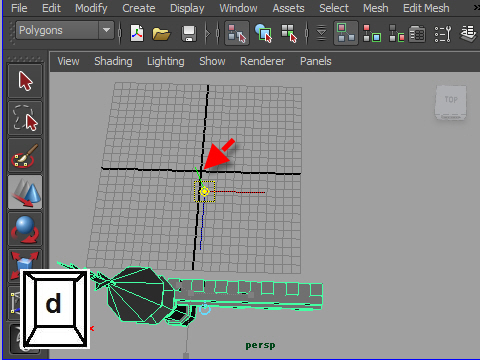This screenshot has height=360, width=480.
Task: Open the Select menu
Action: pyautogui.click(x=334, y=8)
